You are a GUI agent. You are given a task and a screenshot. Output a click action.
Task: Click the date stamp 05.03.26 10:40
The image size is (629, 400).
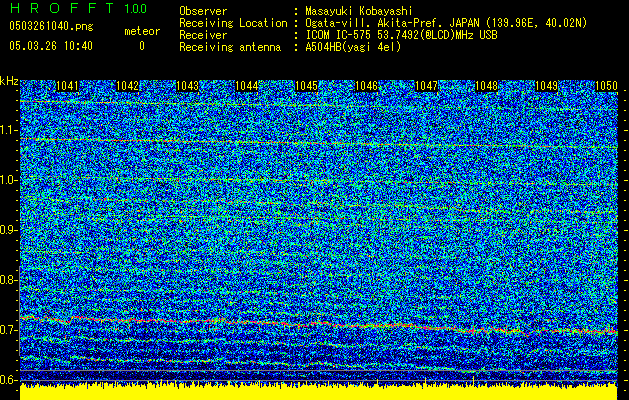point(51,46)
